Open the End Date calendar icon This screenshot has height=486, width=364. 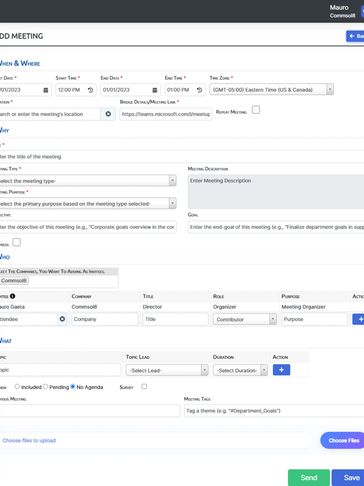click(x=155, y=90)
